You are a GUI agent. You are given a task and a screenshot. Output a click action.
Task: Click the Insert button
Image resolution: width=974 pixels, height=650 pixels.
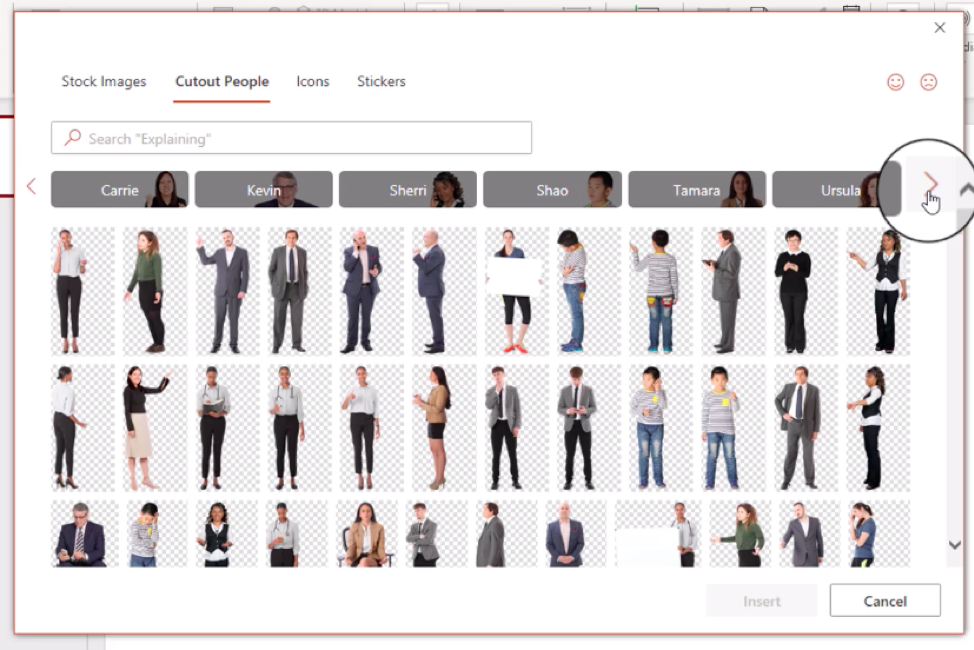point(761,601)
